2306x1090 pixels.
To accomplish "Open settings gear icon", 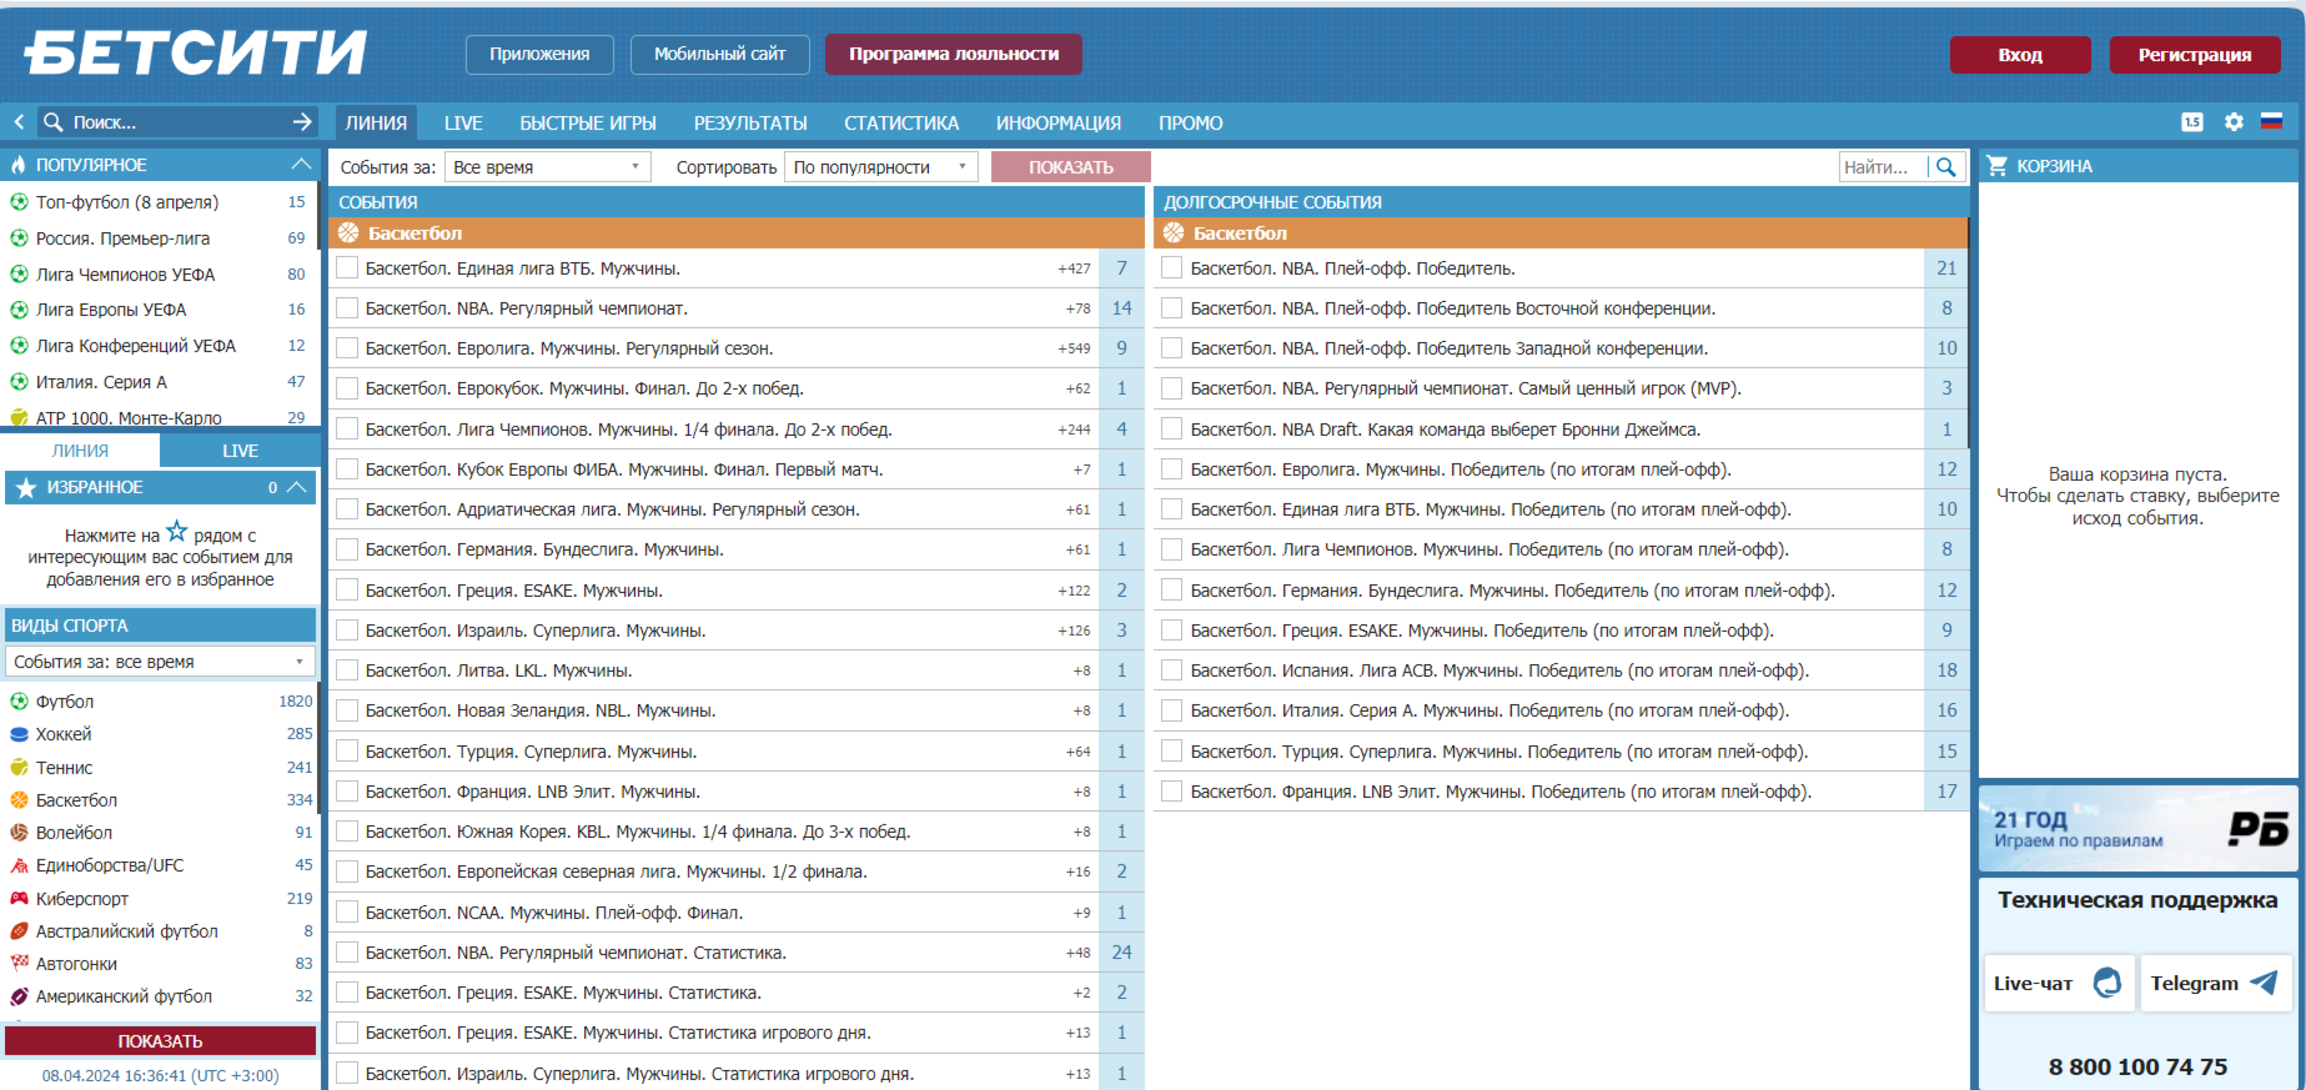I will tap(2234, 122).
